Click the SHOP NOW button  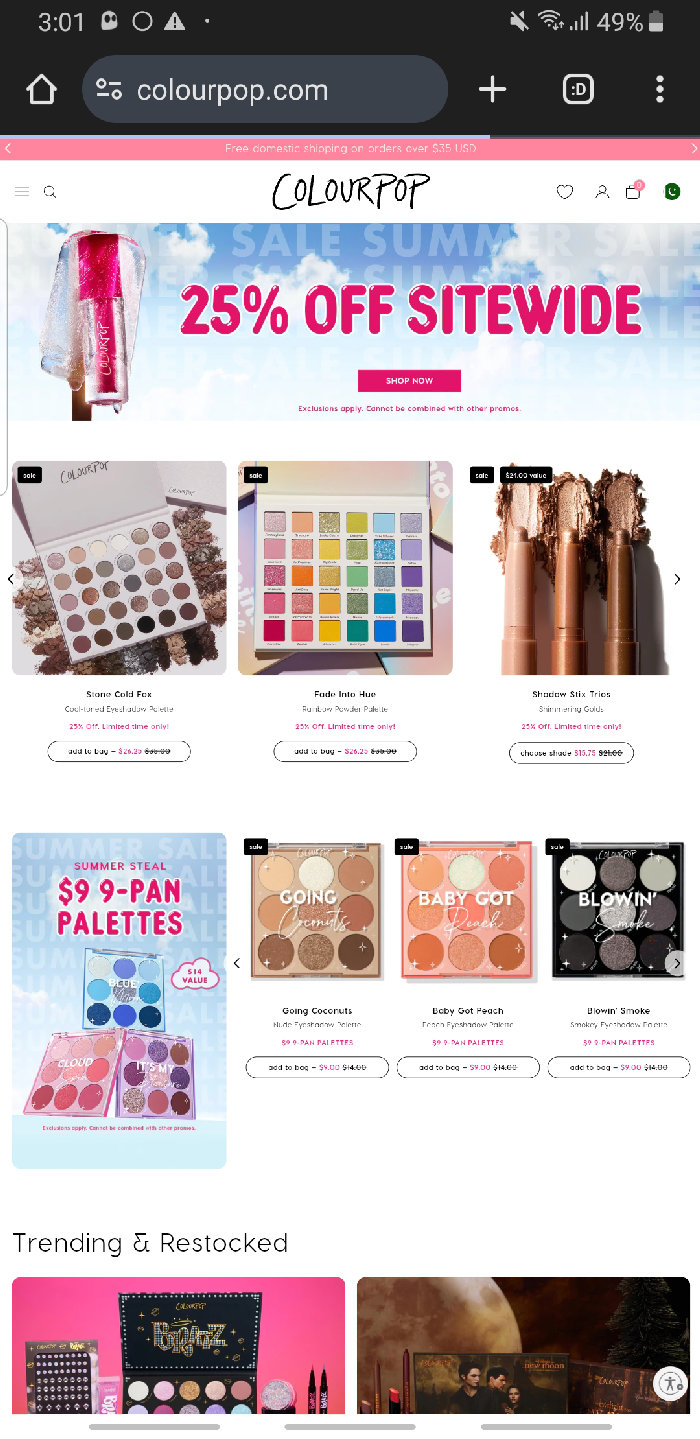coord(409,381)
